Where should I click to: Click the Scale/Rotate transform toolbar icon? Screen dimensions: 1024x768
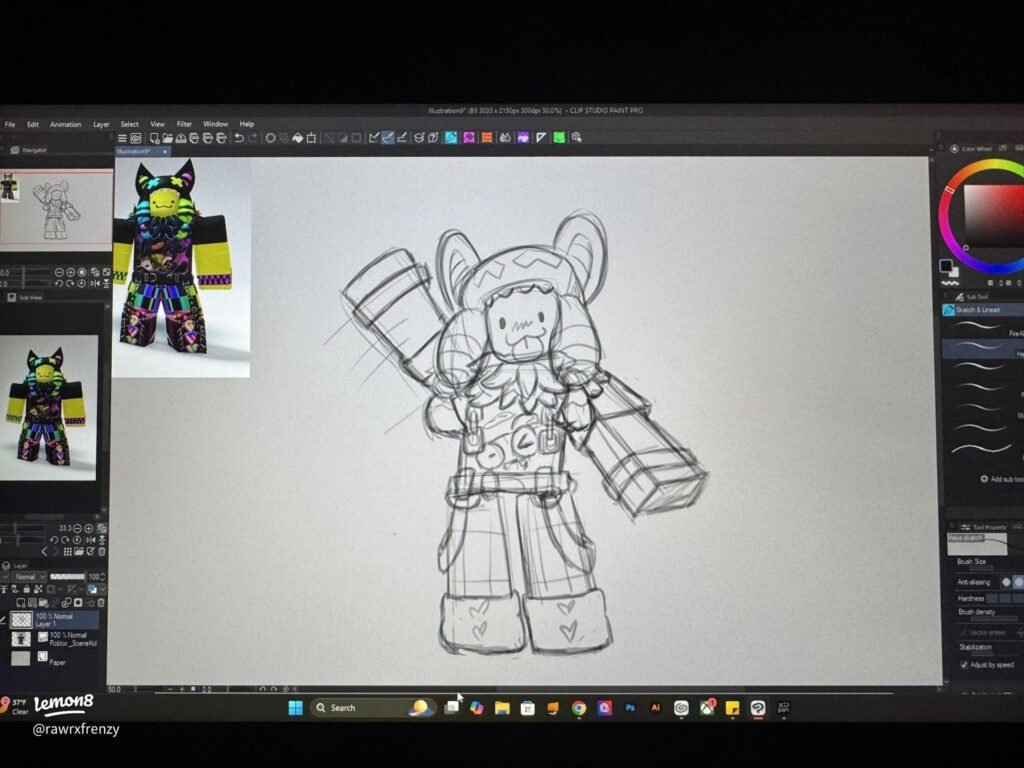[311, 138]
